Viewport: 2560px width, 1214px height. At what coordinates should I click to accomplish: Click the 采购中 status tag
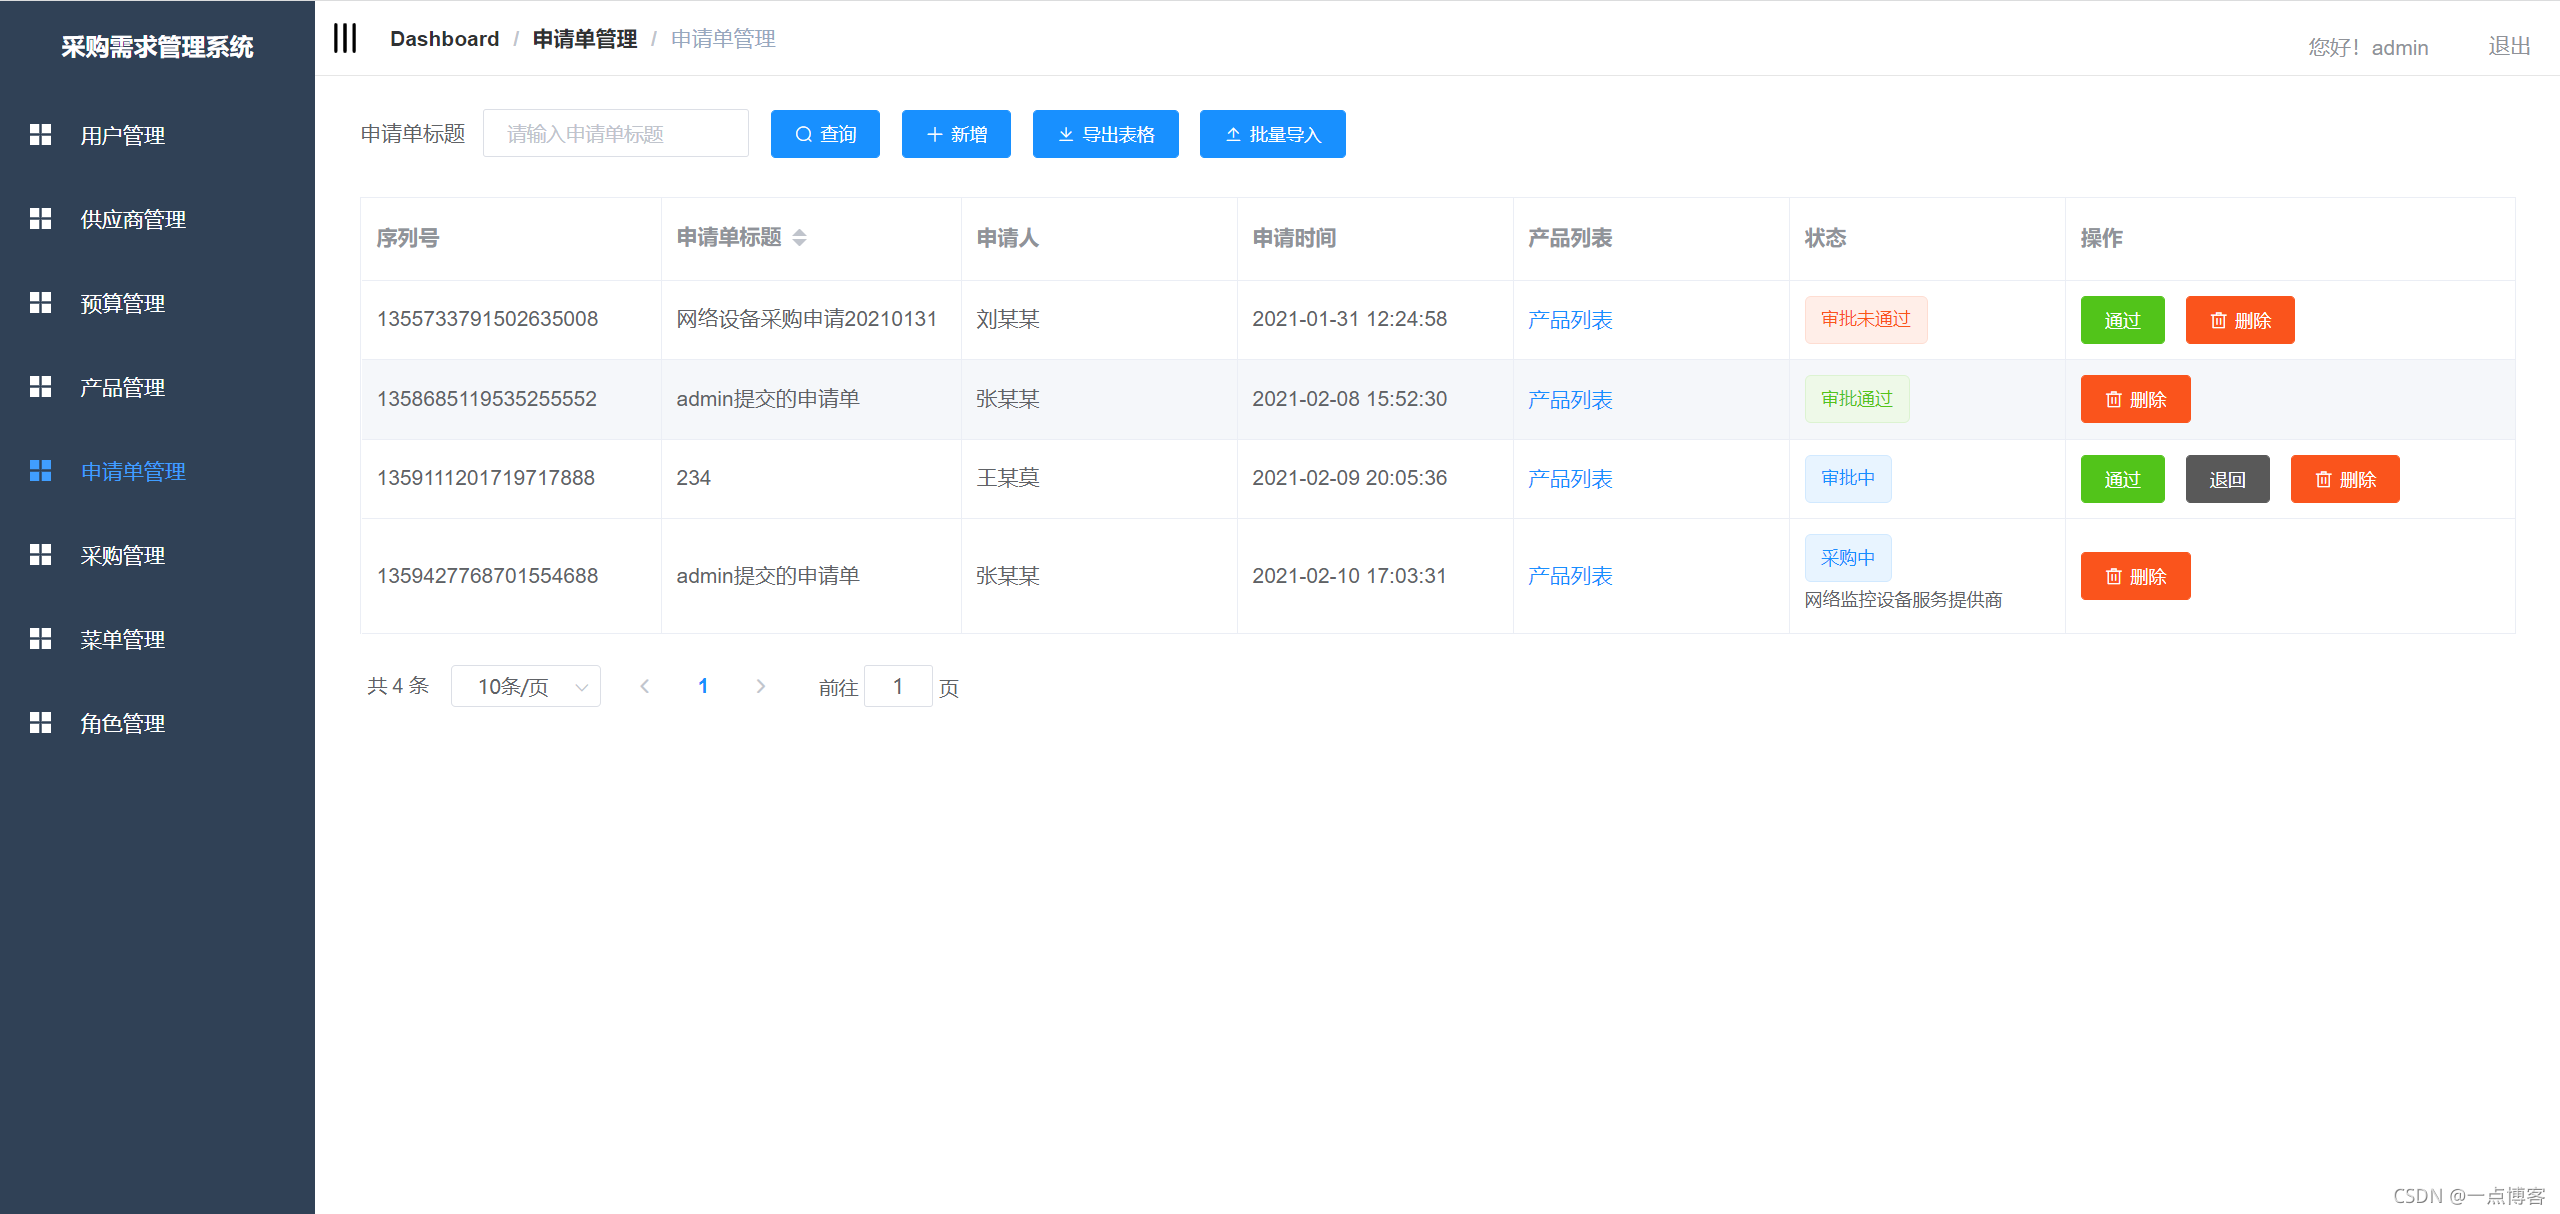point(1848,558)
